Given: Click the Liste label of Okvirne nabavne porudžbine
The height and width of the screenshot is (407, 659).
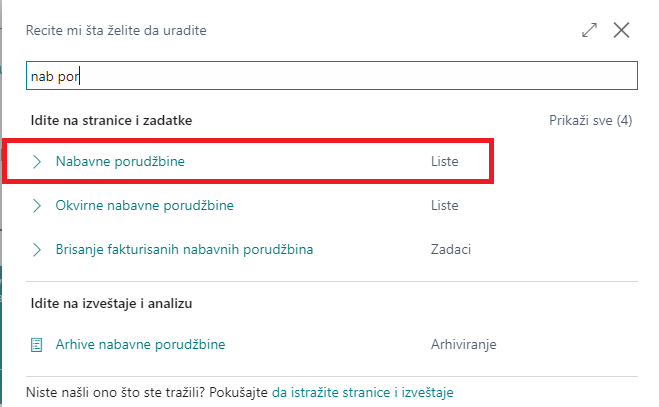Looking at the screenshot, I should point(444,206).
